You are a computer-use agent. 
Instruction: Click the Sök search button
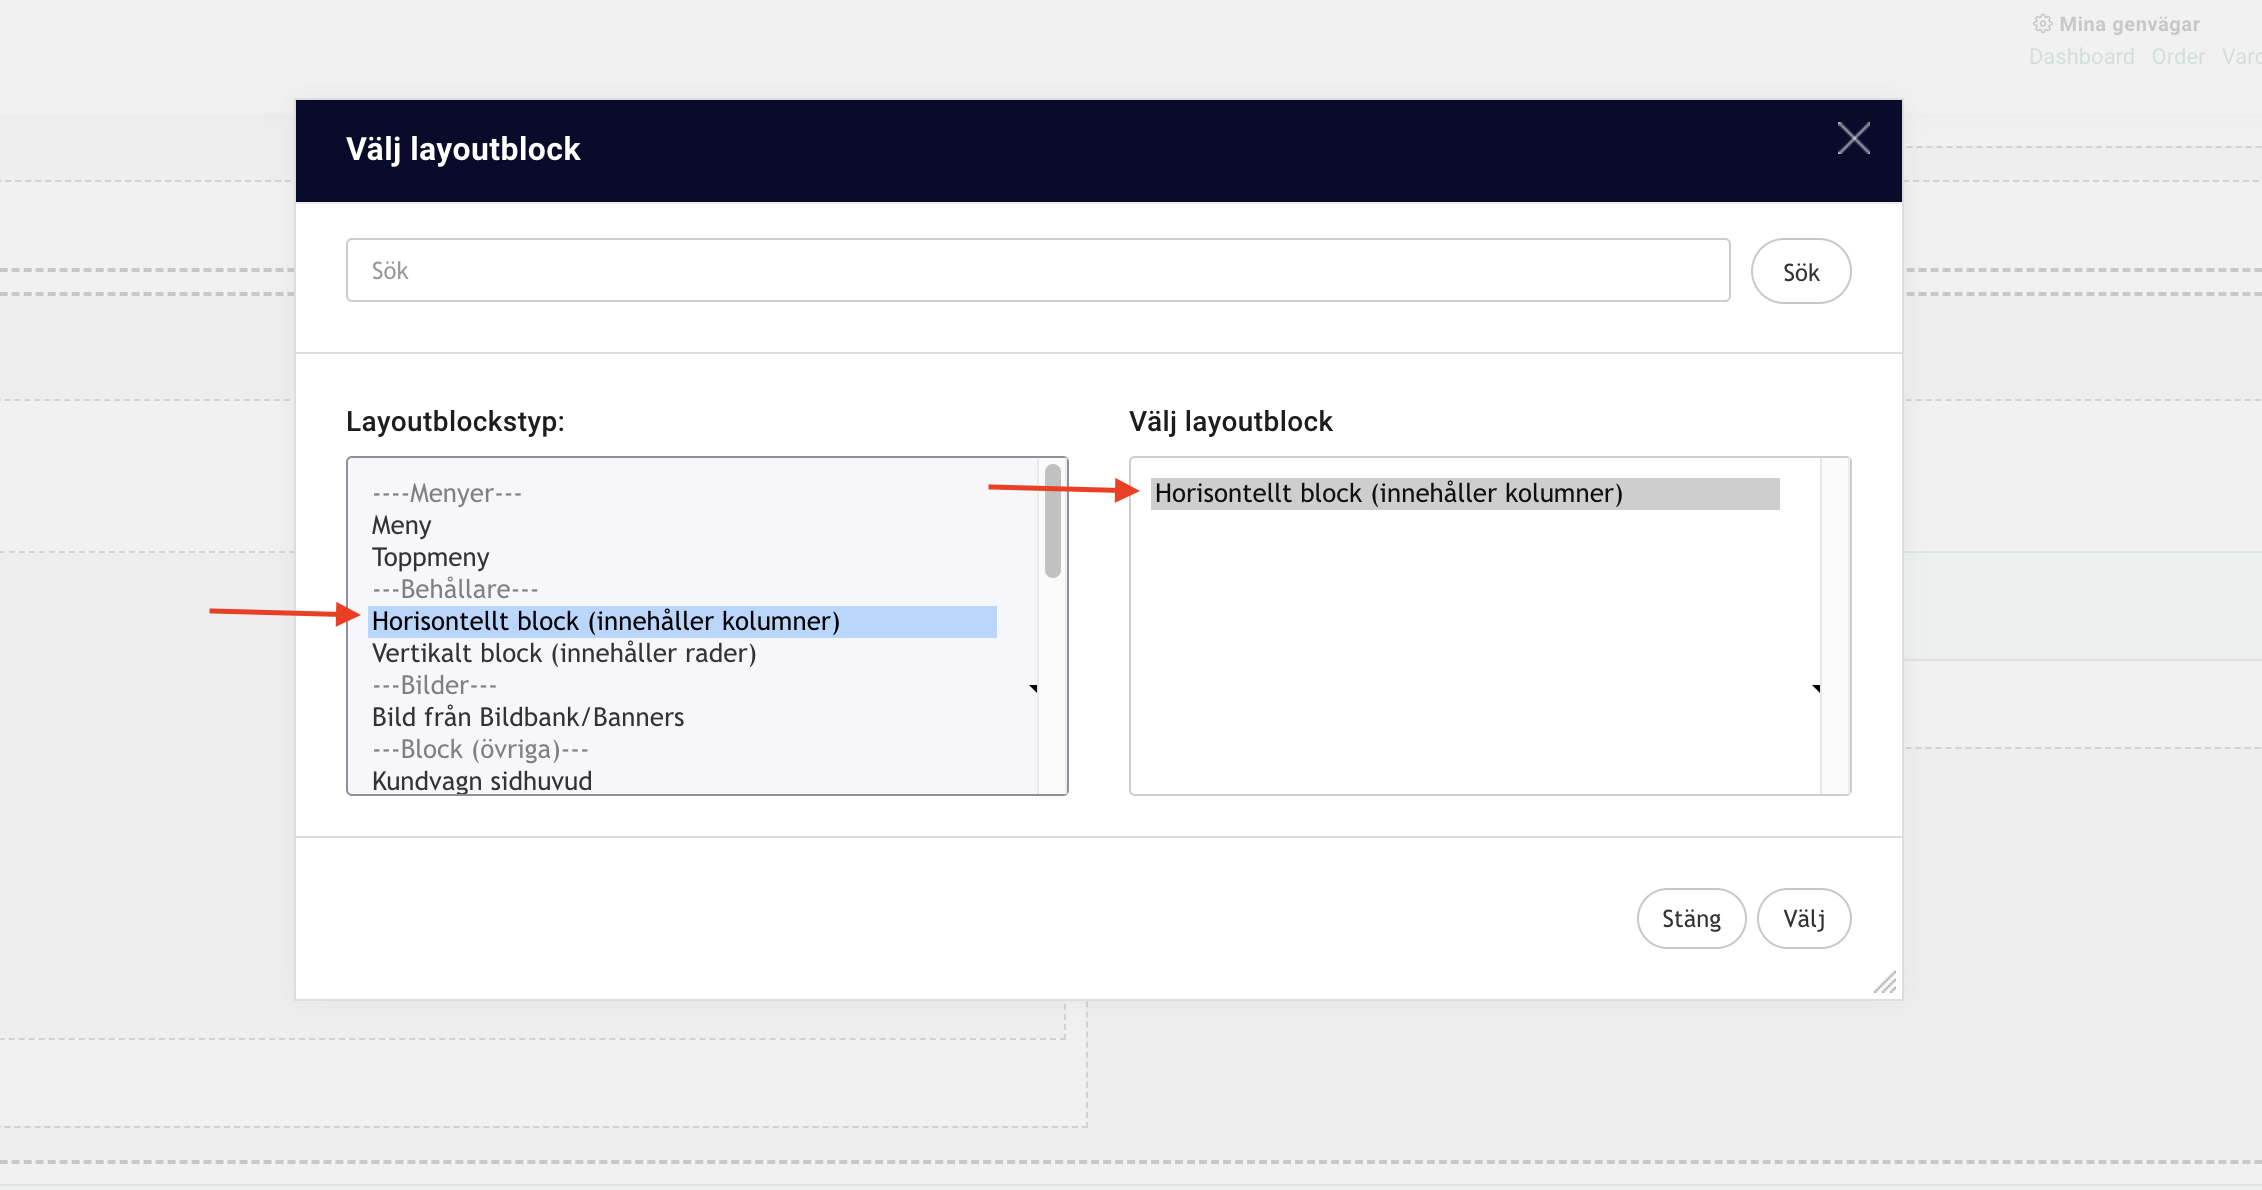1800,271
